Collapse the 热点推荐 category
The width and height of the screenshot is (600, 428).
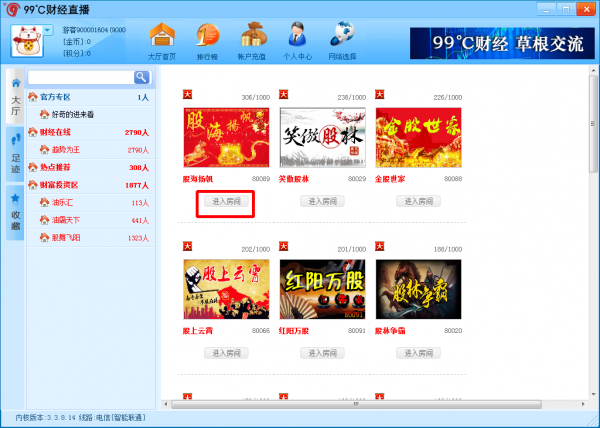91,168
